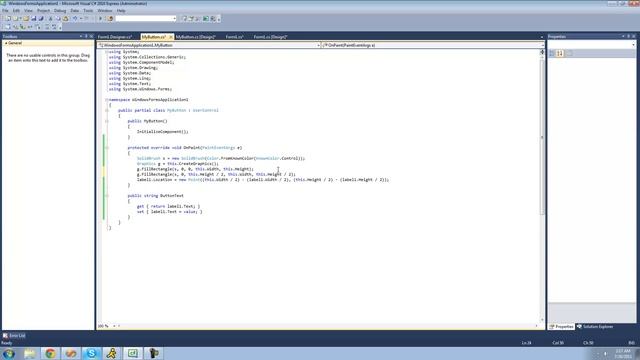Image resolution: width=640 pixels, height=360 pixels.
Task: Click the Find input field in toolbar
Action: 144,18
